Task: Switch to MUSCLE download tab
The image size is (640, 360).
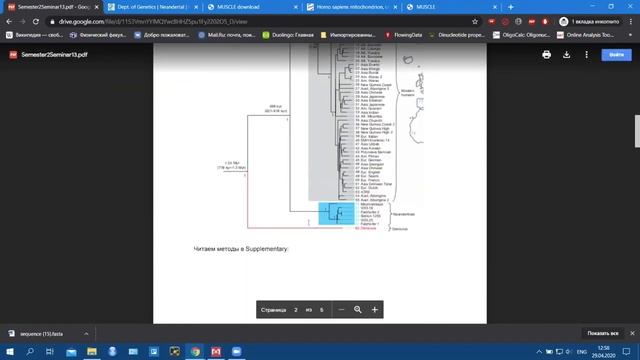Action: coord(252,7)
